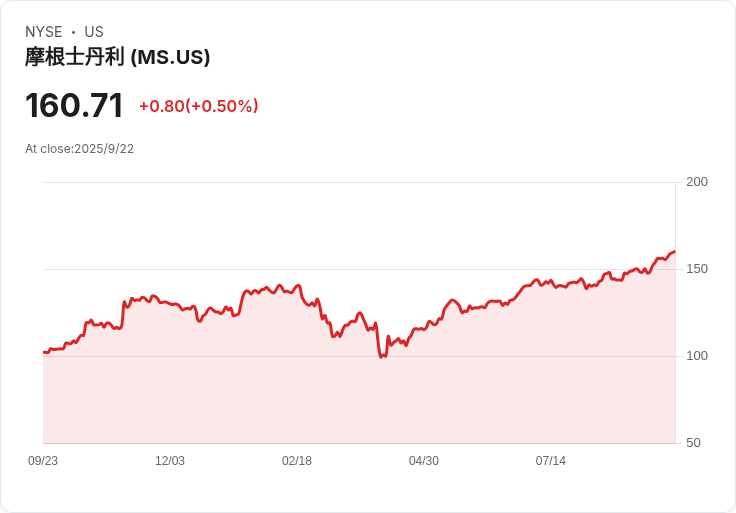Select the 02/18 date on time axis
The width and height of the screenshot is (736, 513).
pyautogui.click(x=297, y=461)
